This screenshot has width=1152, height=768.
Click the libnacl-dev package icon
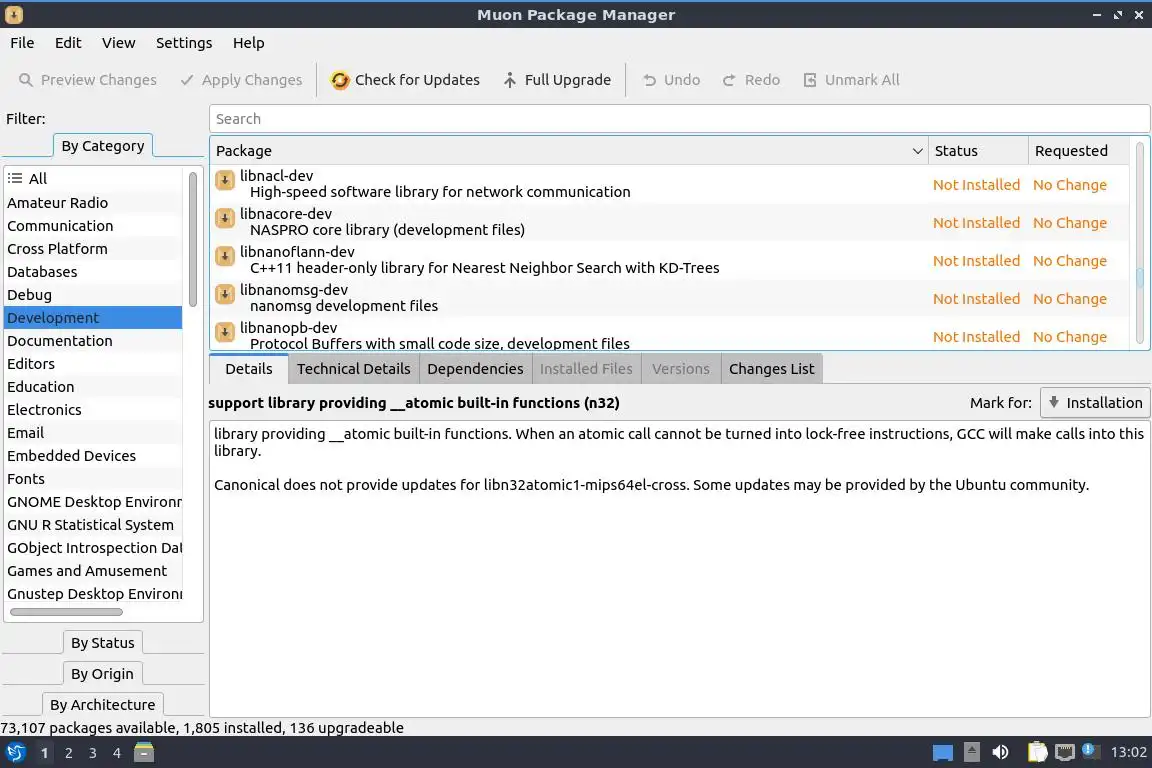point(225,180)
